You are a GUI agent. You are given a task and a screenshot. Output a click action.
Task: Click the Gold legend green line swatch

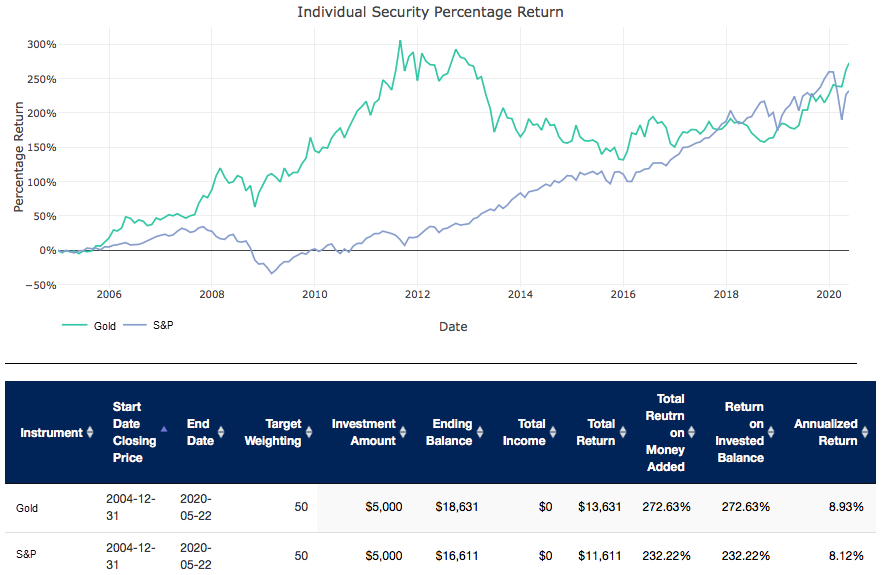[74, 325]
